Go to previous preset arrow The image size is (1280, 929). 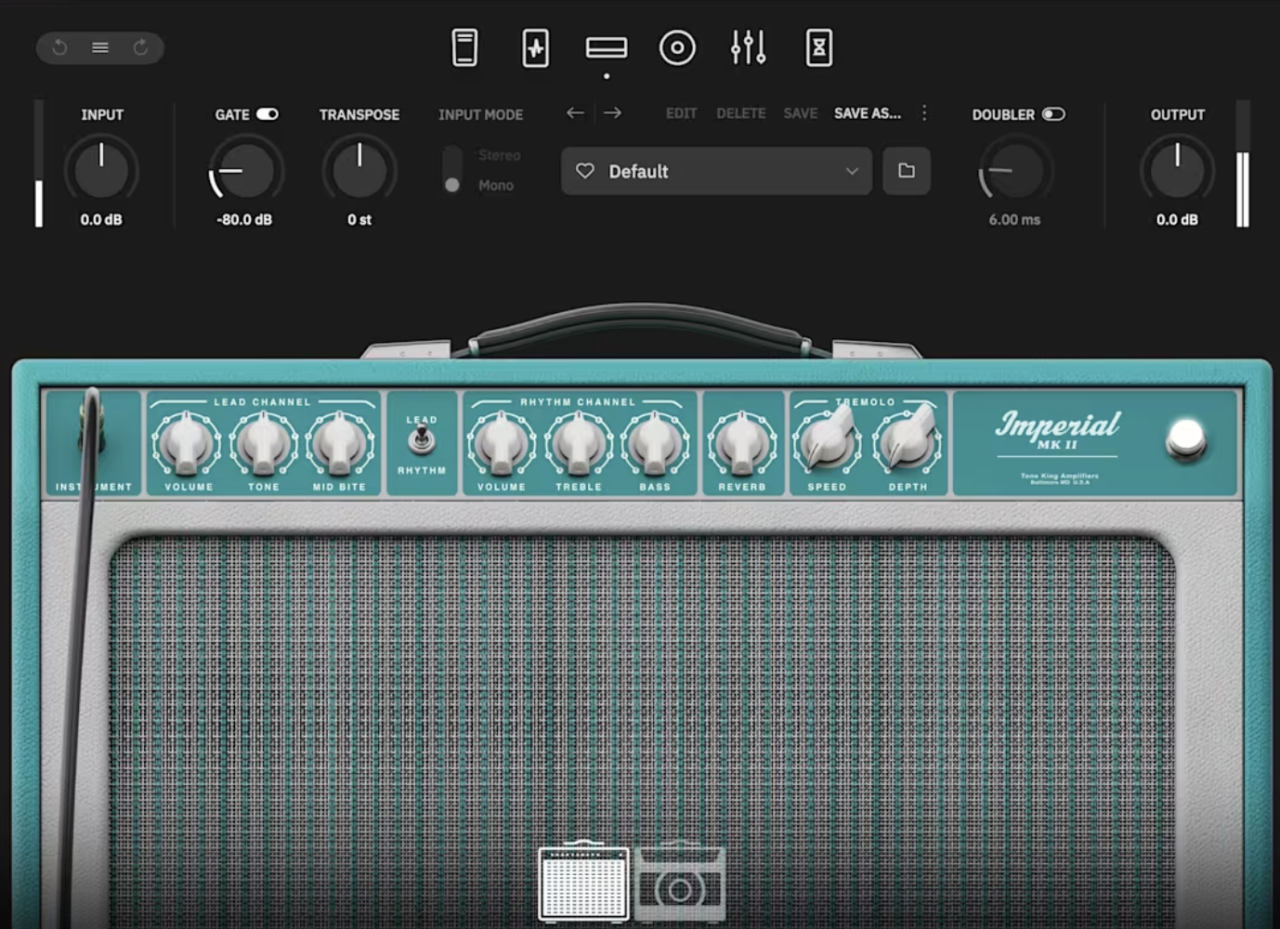pyautogui.click(x=575, y=113)
